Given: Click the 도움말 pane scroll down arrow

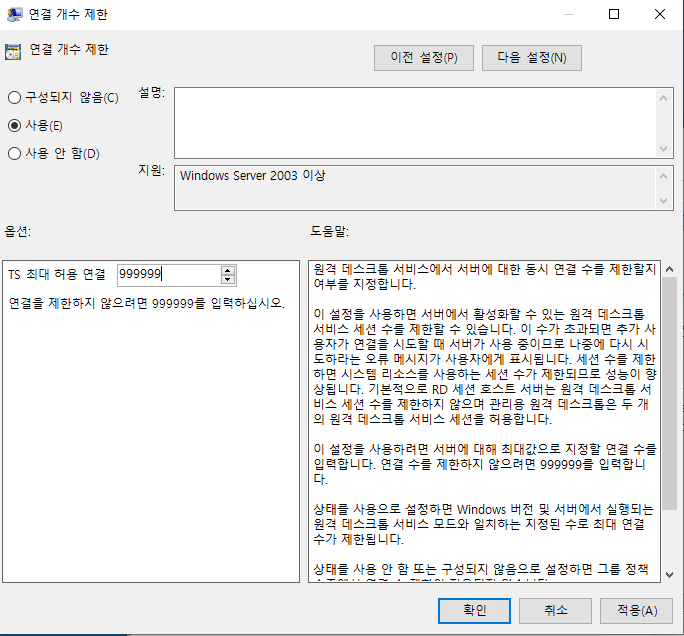Looking at the screenshot, I should [x=670, y=574].
